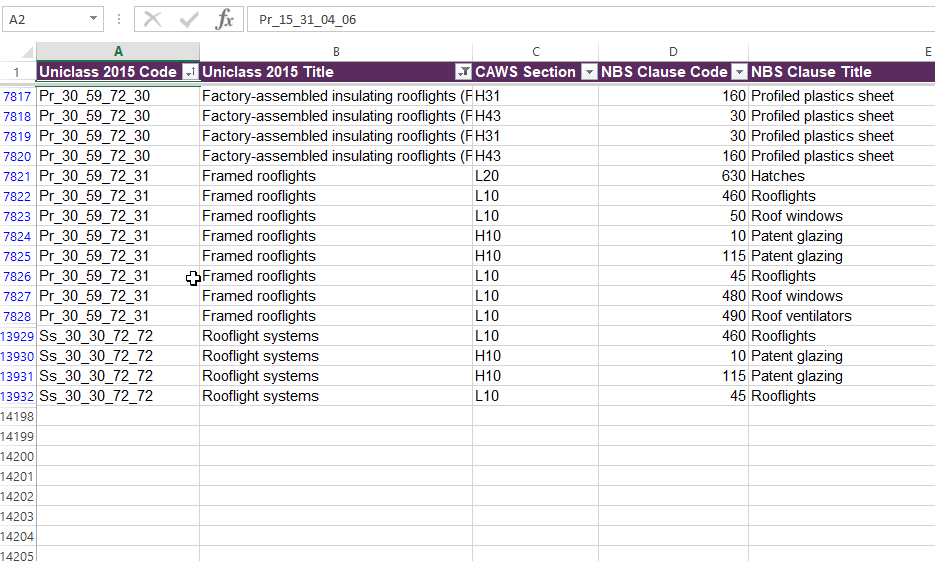
Task: Select row header 14198
Action: [x=17, y=416]
